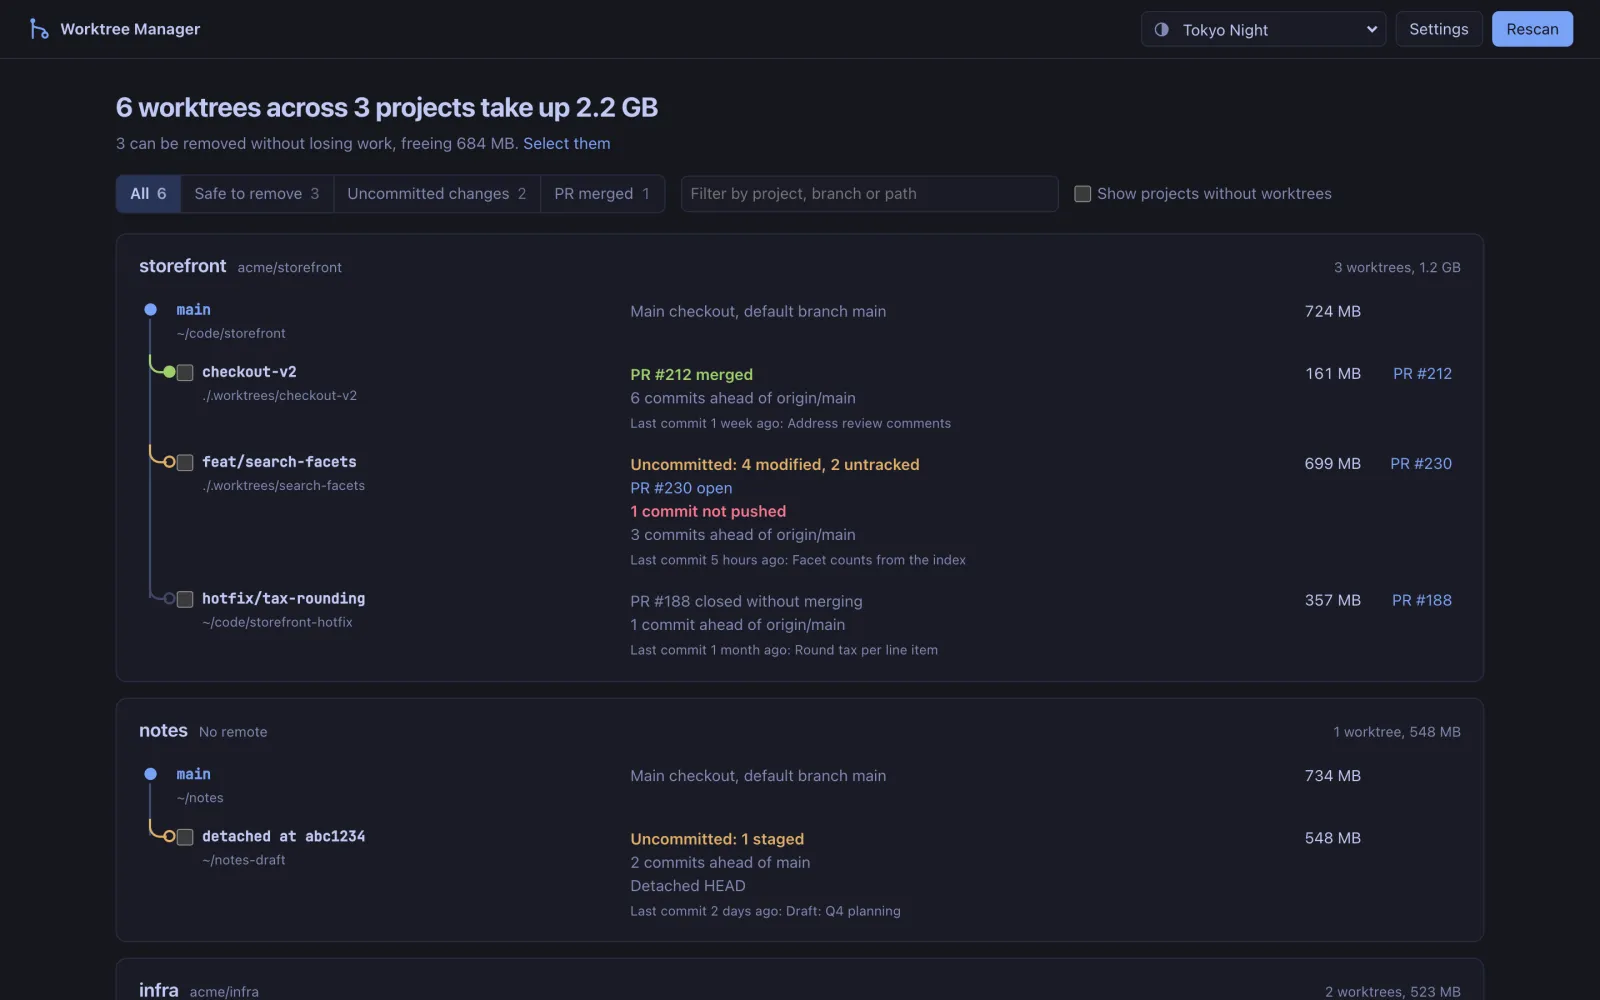Click 'Uncommitted: 4 modified, 2 untracked' status
Viewport: 1600px width, 1000px height.
[x=774, y=464]
